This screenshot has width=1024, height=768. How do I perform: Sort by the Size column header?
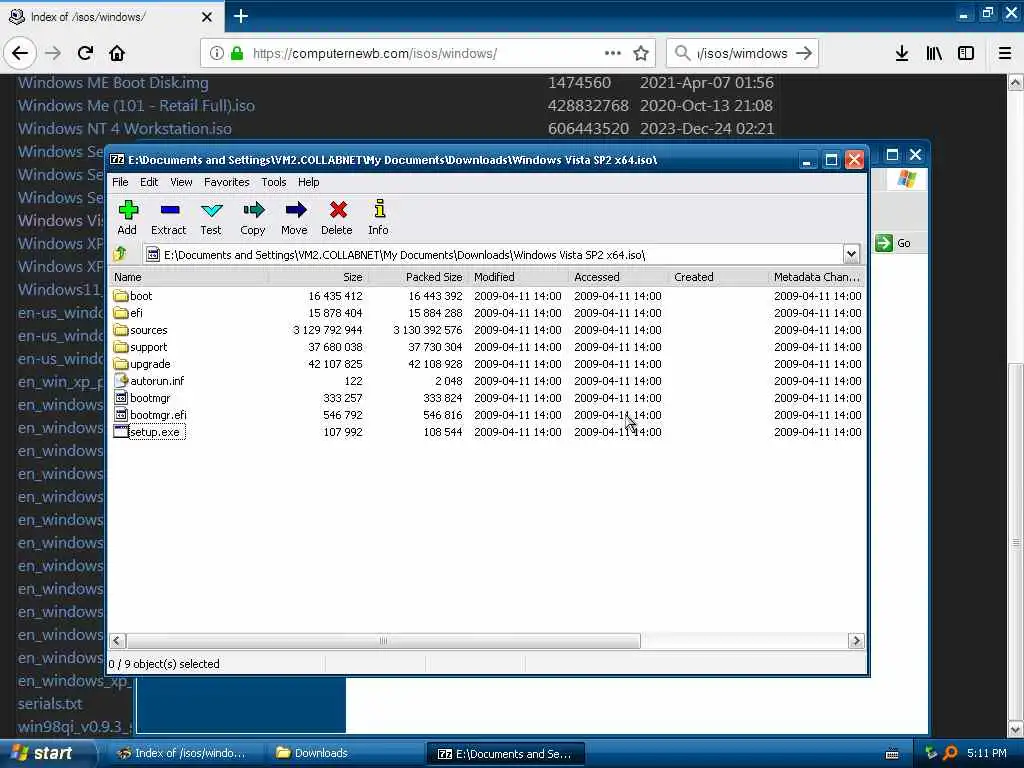[318, 277]
